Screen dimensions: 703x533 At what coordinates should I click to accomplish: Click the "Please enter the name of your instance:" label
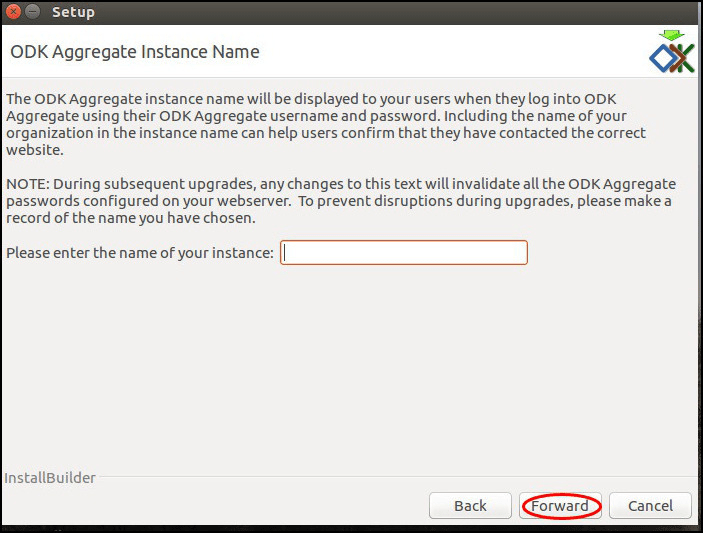point(139,253)
